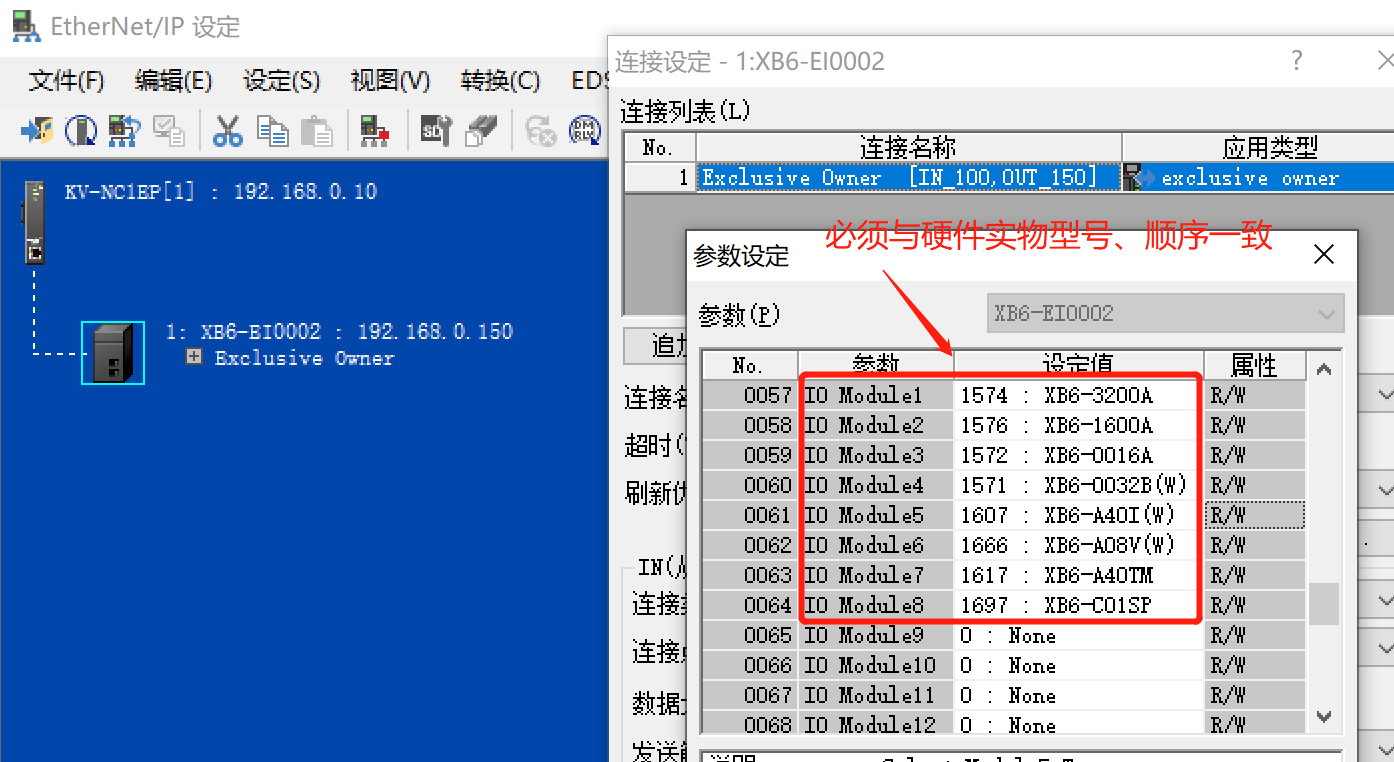Click row number 0064 in parameter table
This screenshot has width=1394, height=762.
click(750, 605)
